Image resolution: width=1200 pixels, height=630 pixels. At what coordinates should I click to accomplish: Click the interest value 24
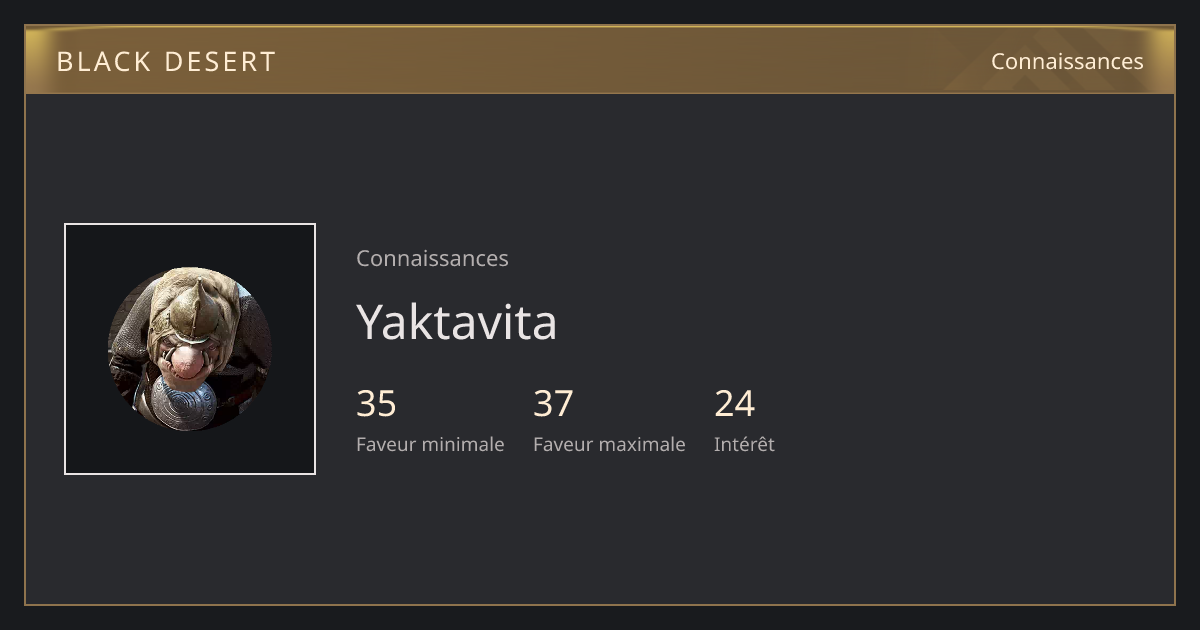click(734, 404)
